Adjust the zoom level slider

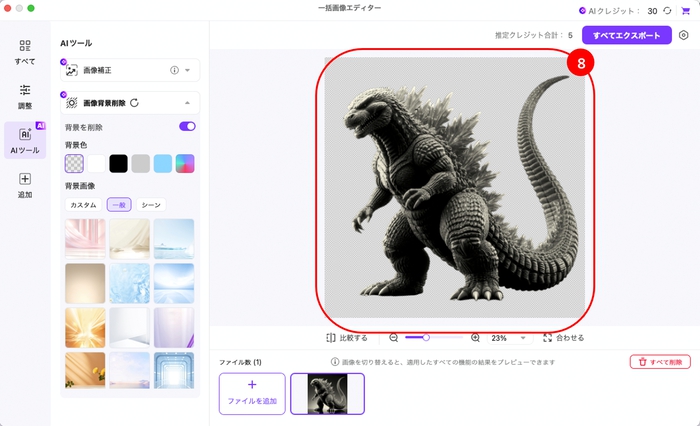(x=433, y=338)
